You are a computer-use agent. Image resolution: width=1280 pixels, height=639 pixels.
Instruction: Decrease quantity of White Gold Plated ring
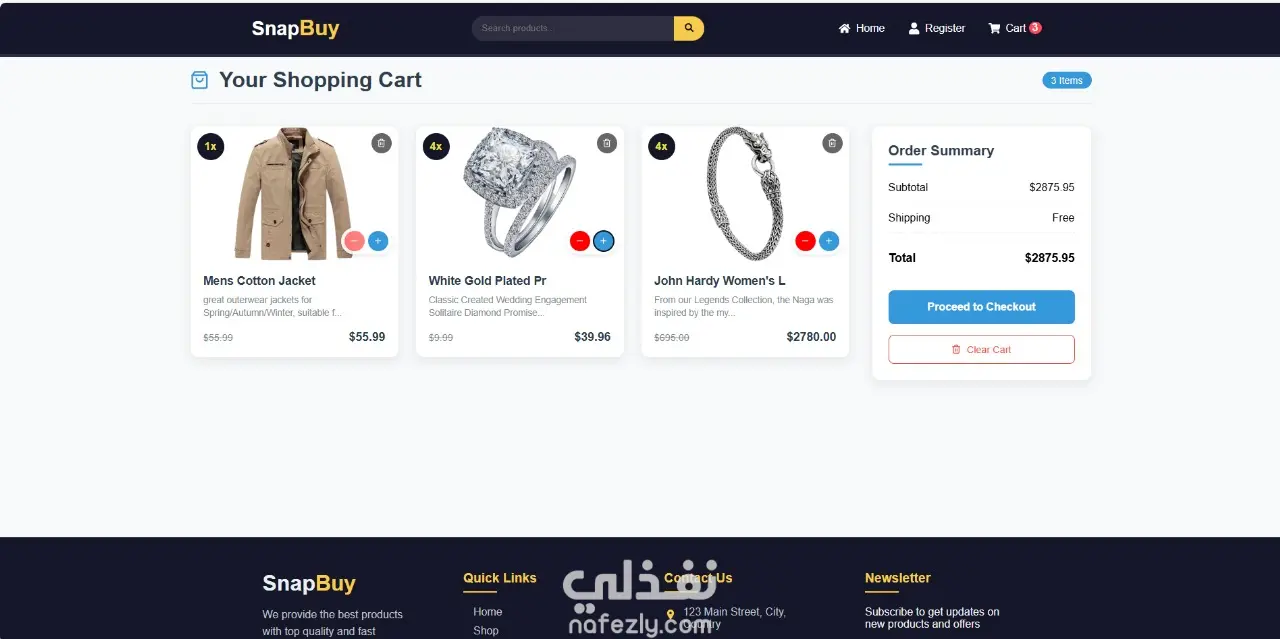coord(580,241)
